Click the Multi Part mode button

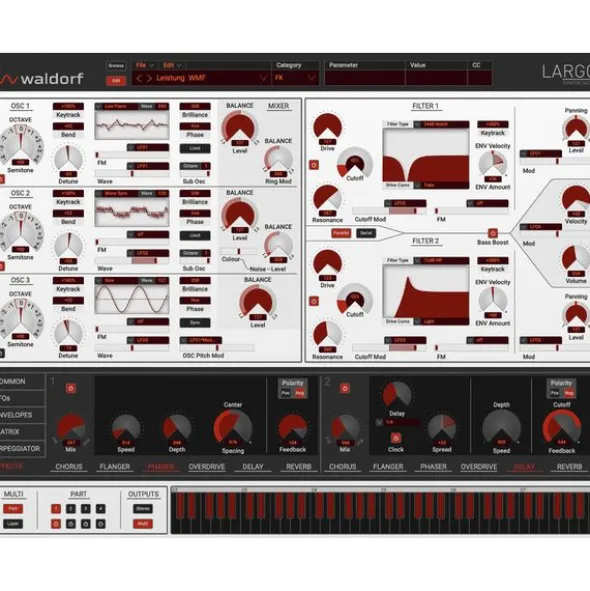13,509
